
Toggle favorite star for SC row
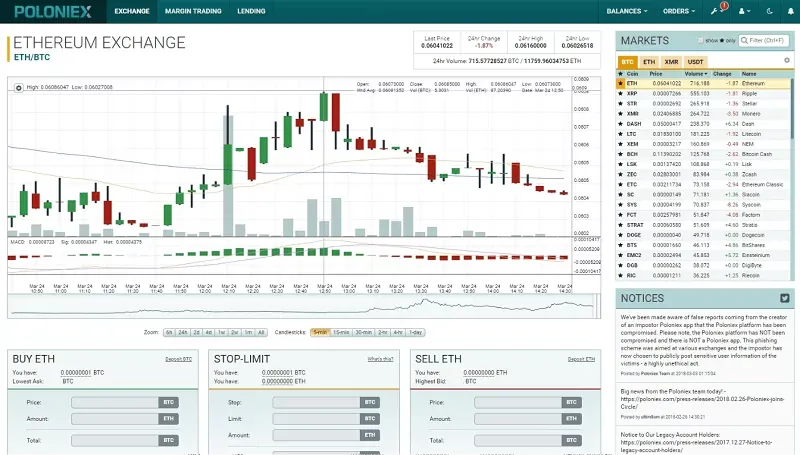click(x=620, y=194)
